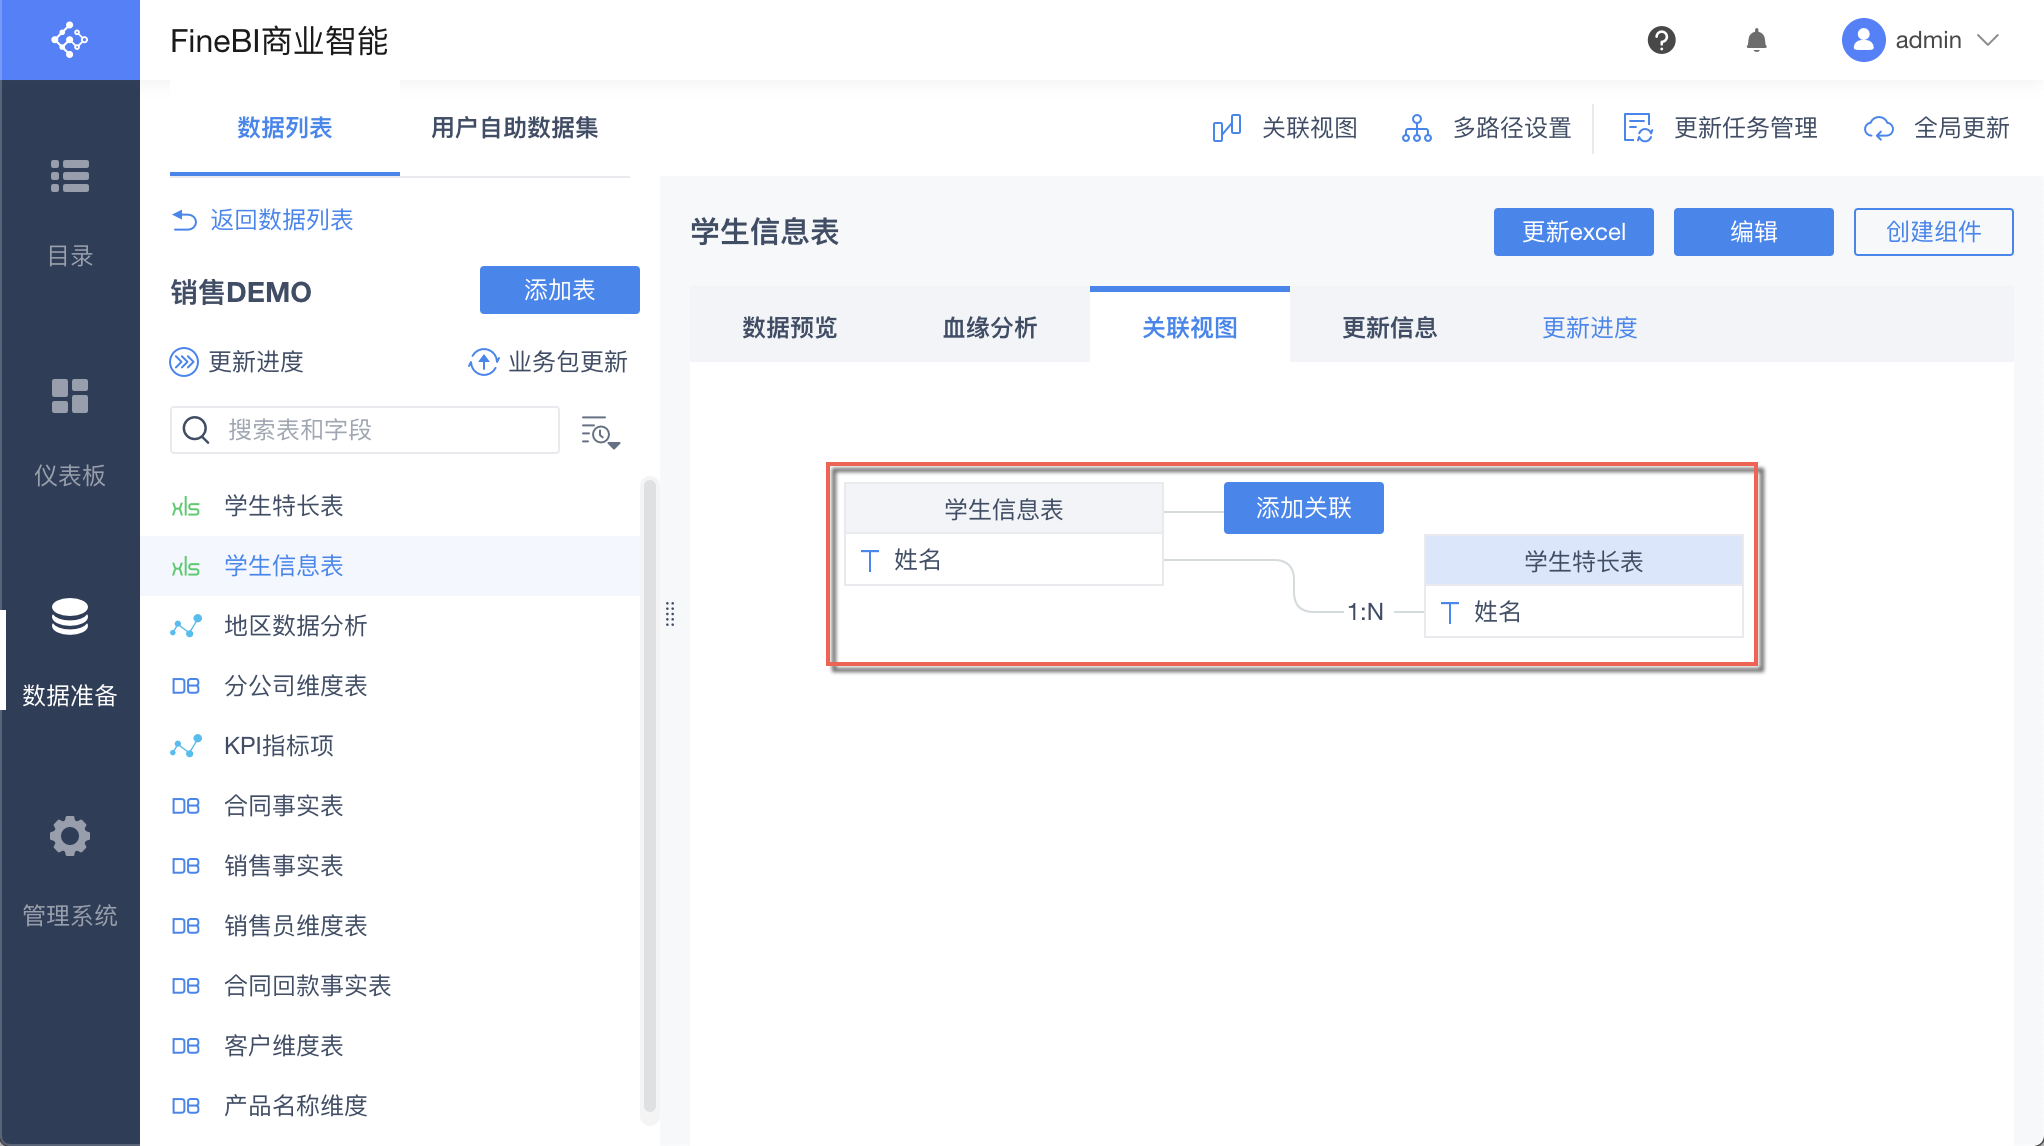2044x1146 pixels.
Task: Click the 更新excel button
Action: point(1573,232)
